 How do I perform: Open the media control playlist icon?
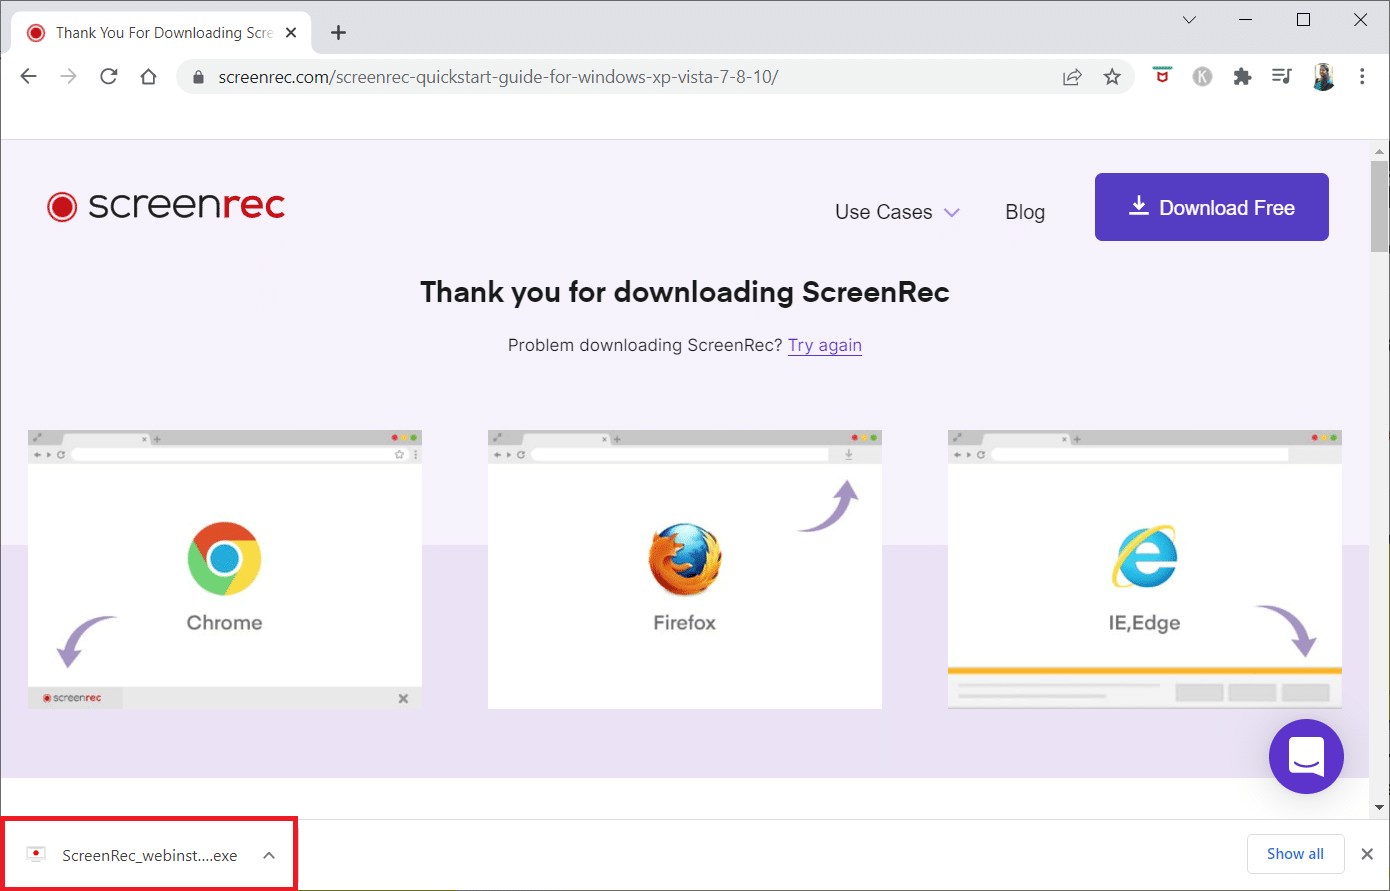click(1282, 76)
